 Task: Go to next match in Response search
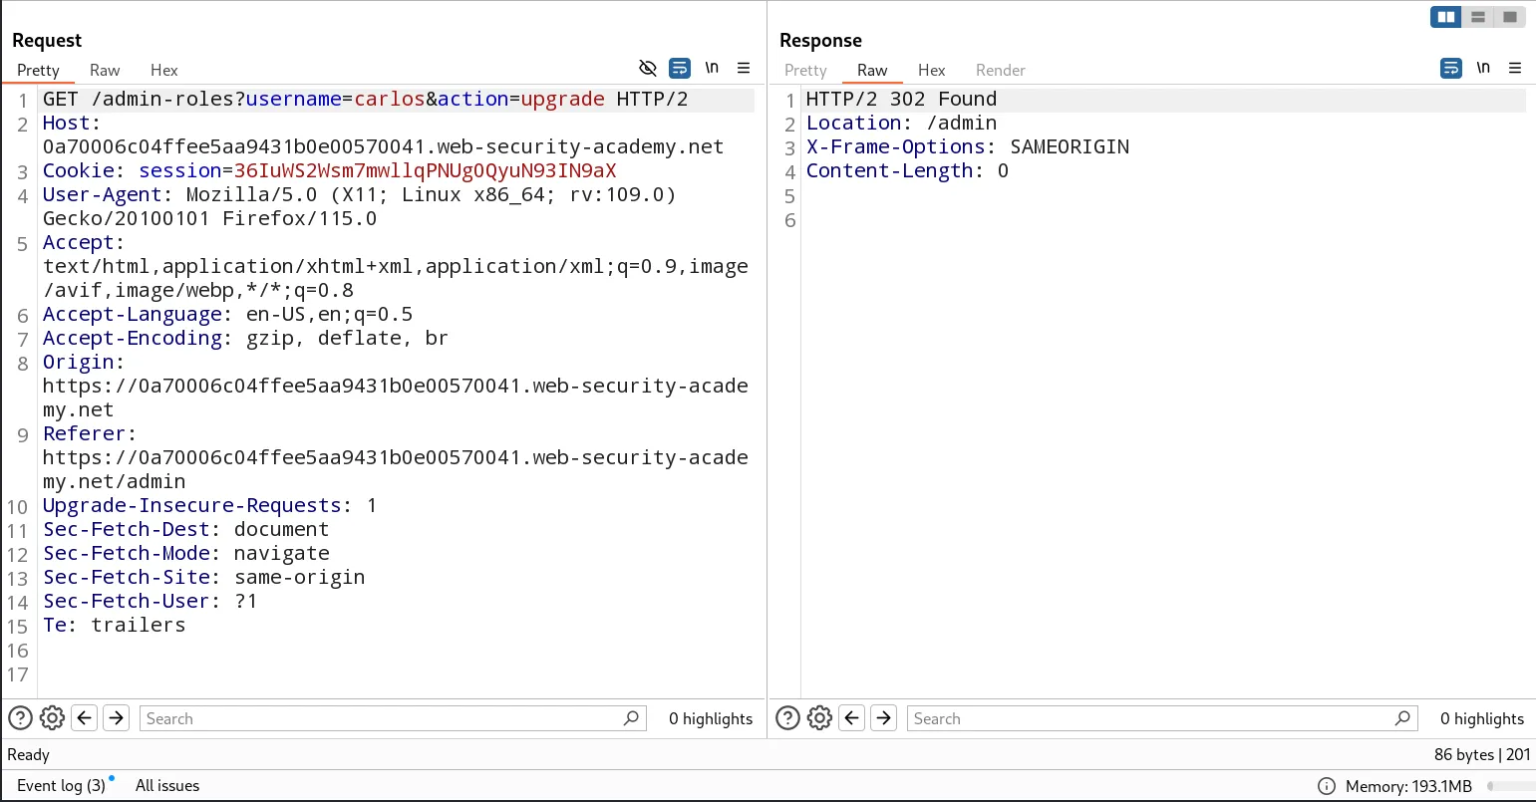(x=883, y=718)
